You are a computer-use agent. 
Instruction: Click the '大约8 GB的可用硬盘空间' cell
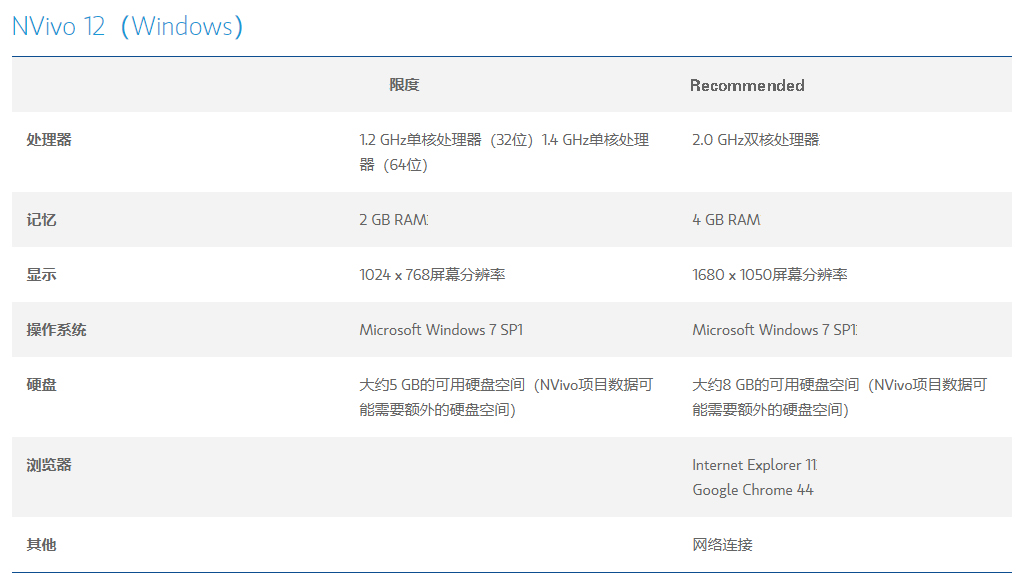pyautogui.click(x=840, y=397)
